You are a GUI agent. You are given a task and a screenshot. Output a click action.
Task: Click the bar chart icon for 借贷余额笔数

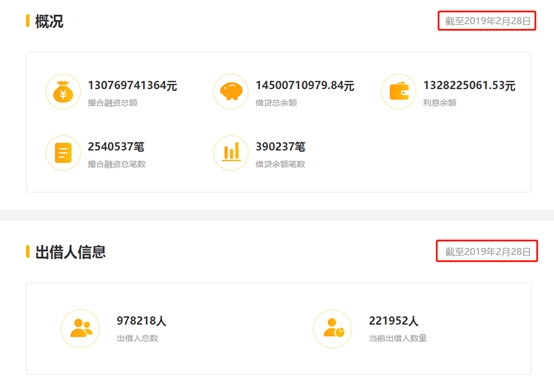tap(231, 153)
